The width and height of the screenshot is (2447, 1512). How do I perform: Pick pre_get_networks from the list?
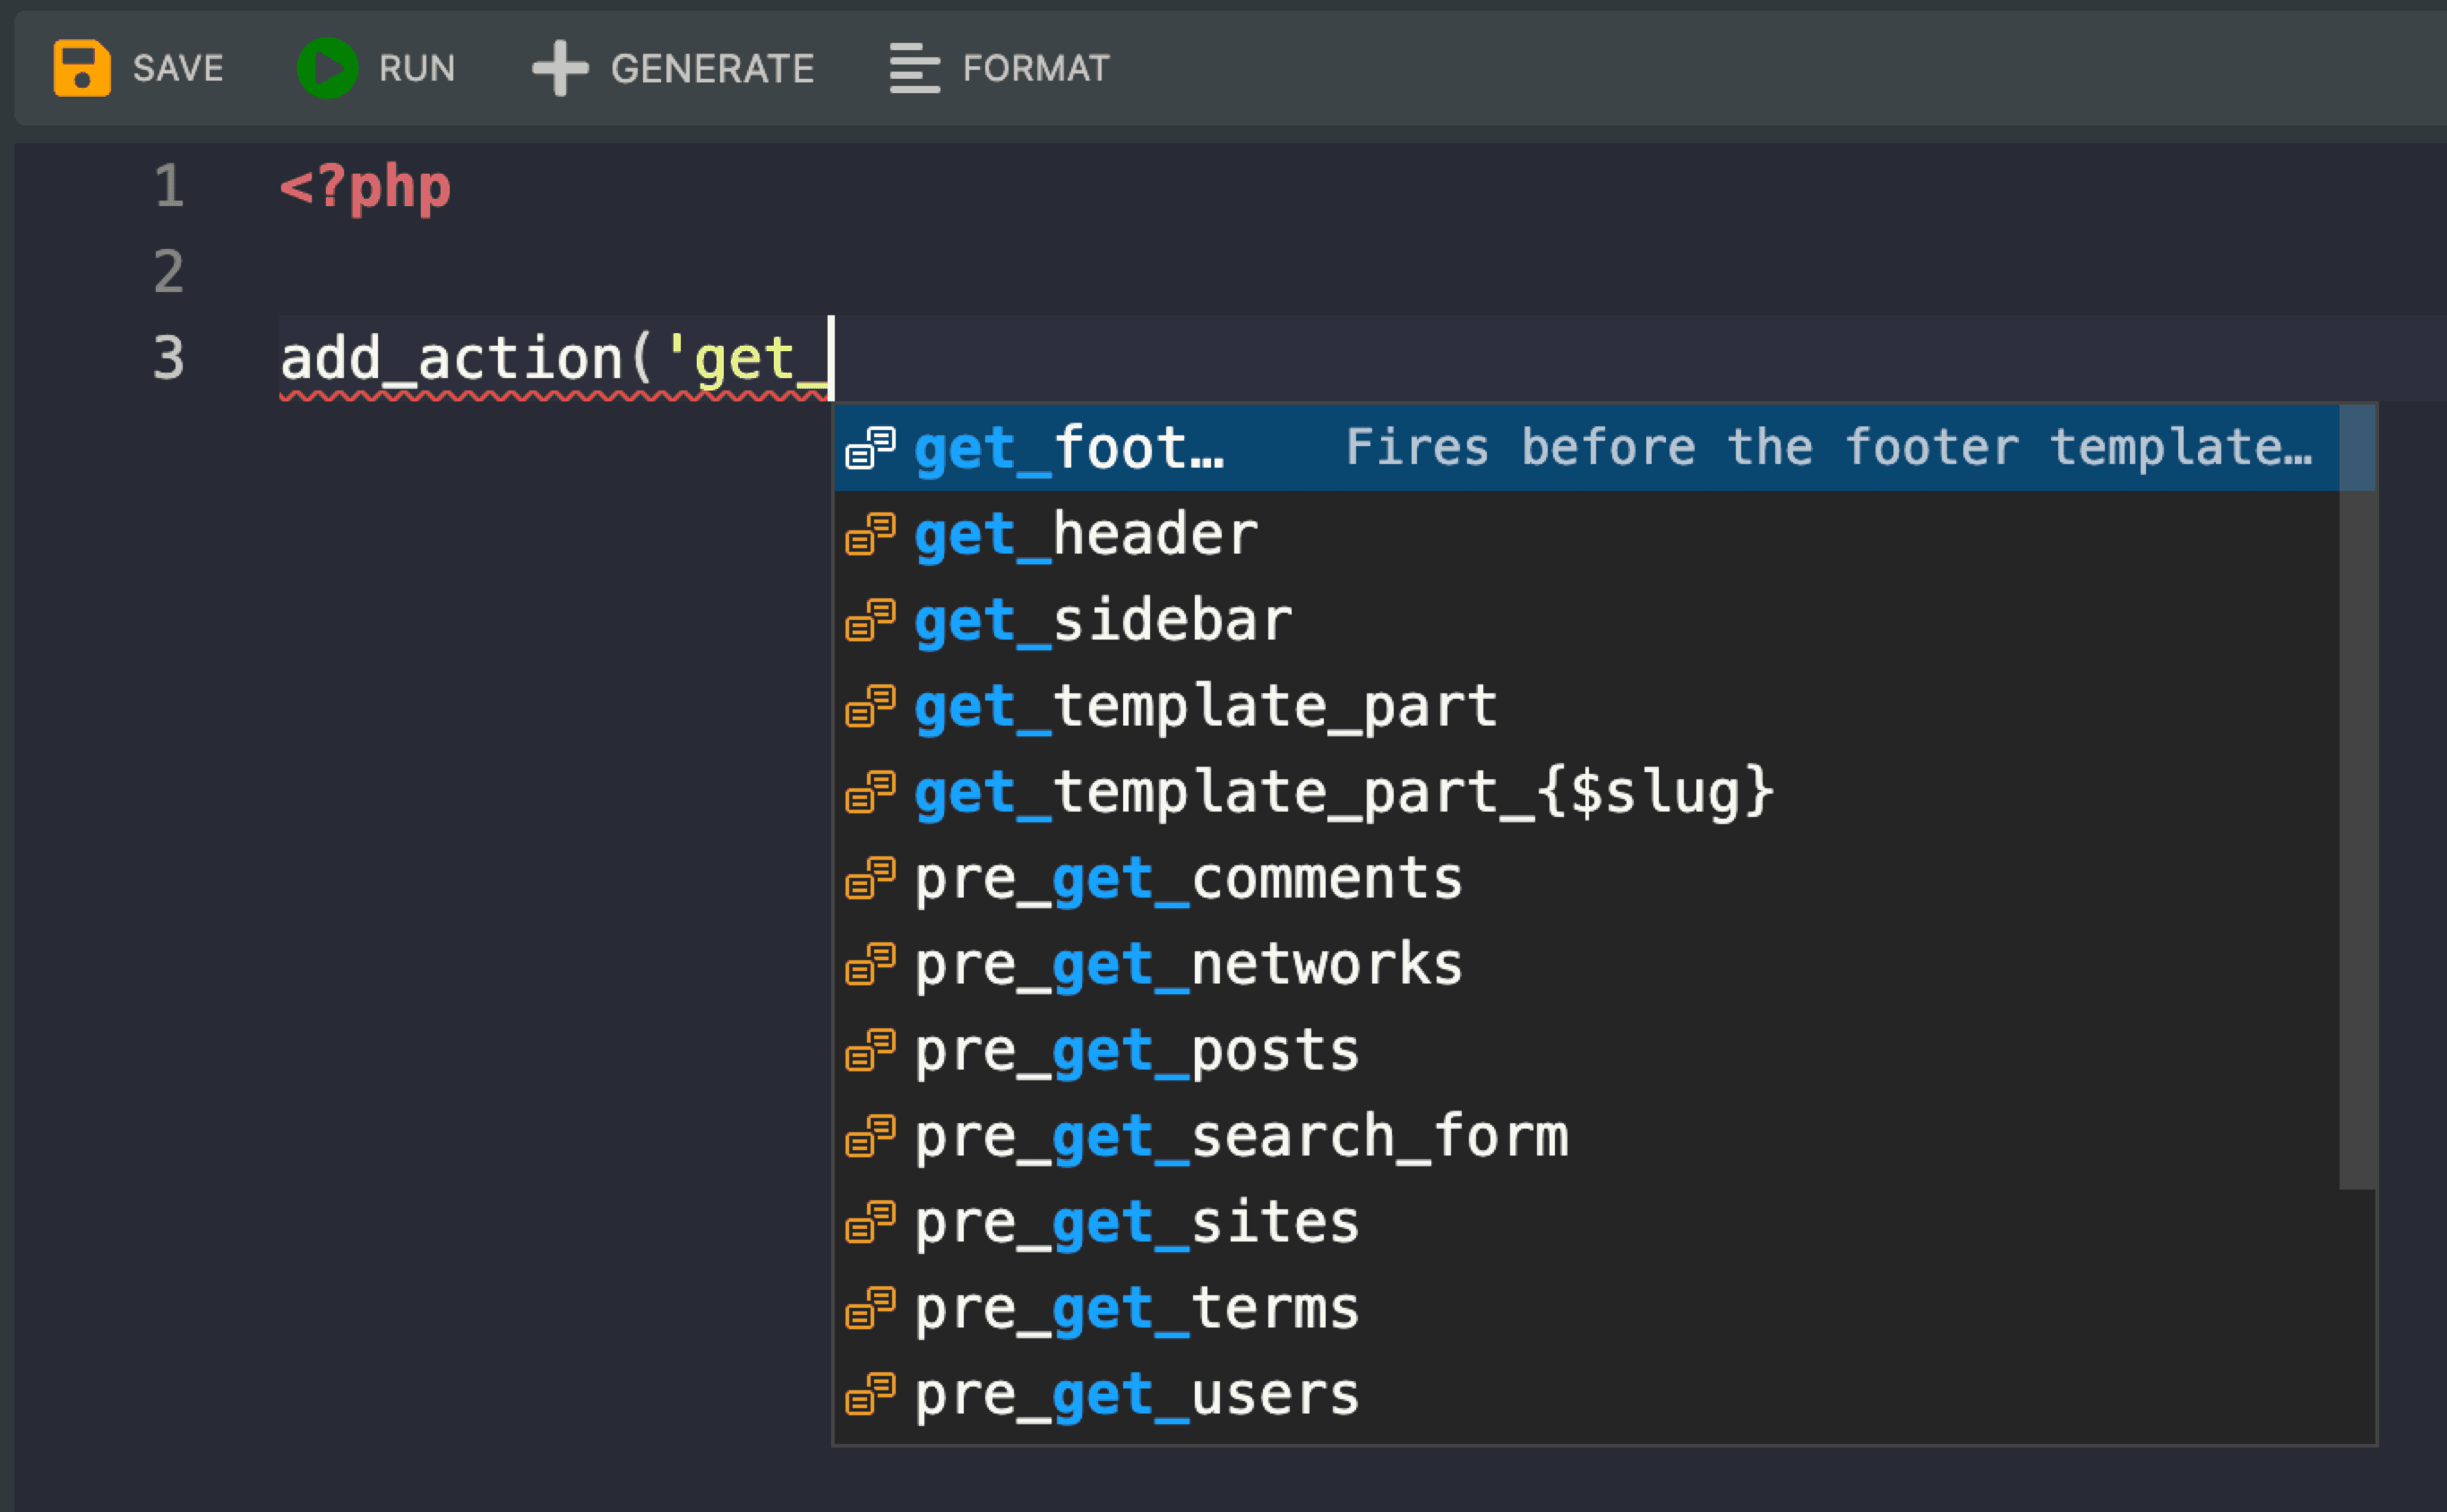tap(1586, 964)
